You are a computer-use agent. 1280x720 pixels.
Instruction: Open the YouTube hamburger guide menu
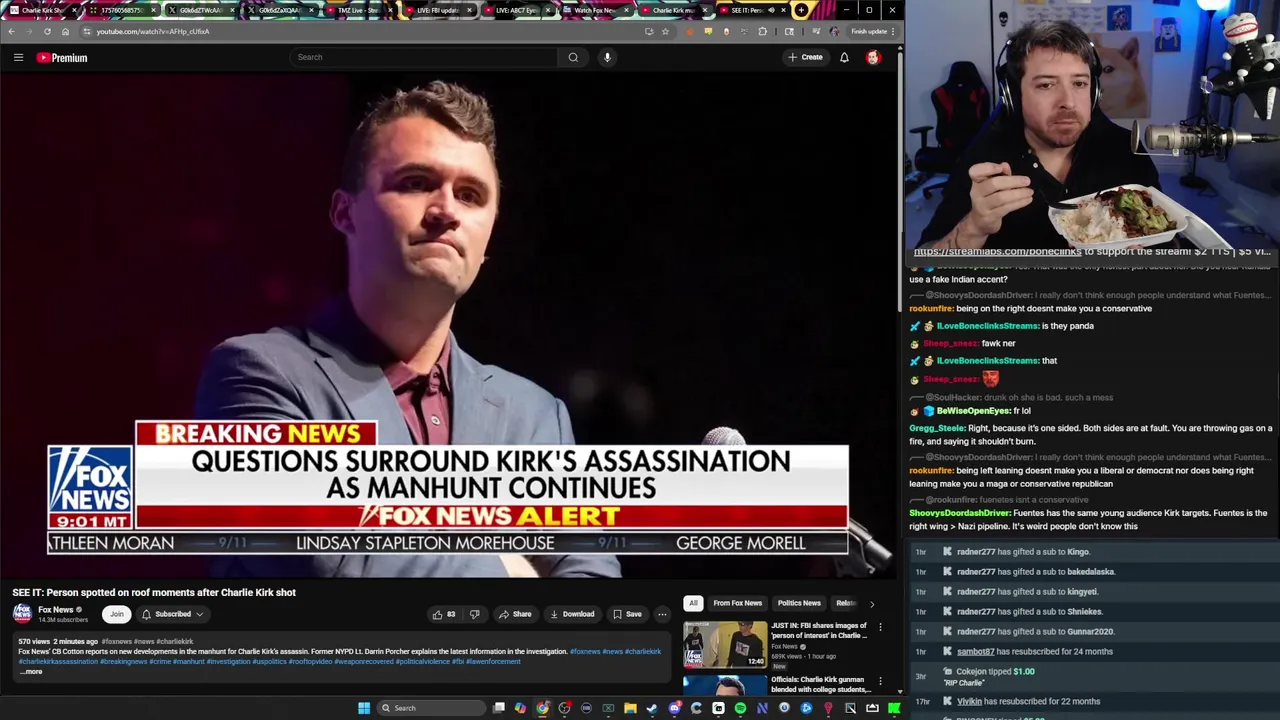[x=18, y=58]
